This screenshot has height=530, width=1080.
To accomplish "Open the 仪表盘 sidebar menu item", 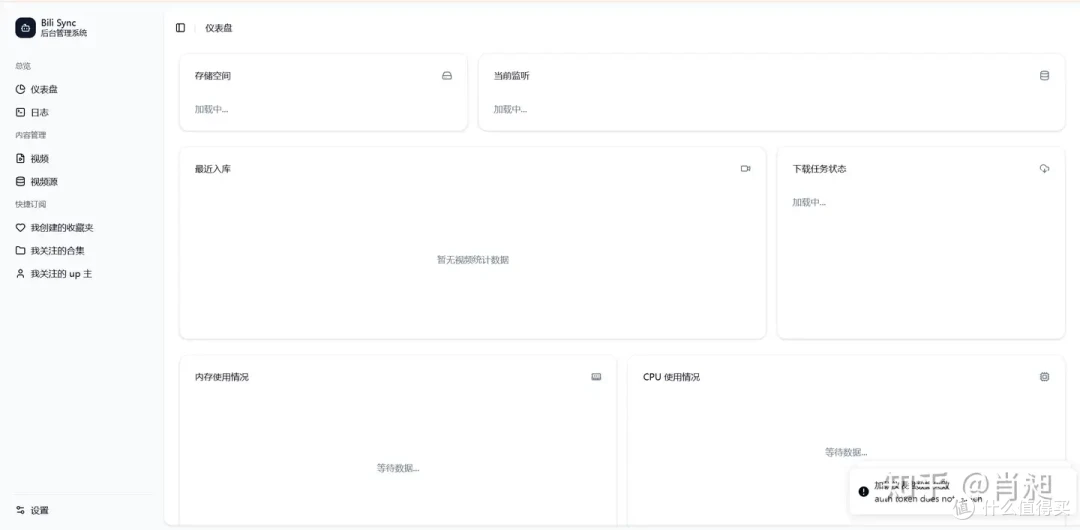I will [81, 89].
